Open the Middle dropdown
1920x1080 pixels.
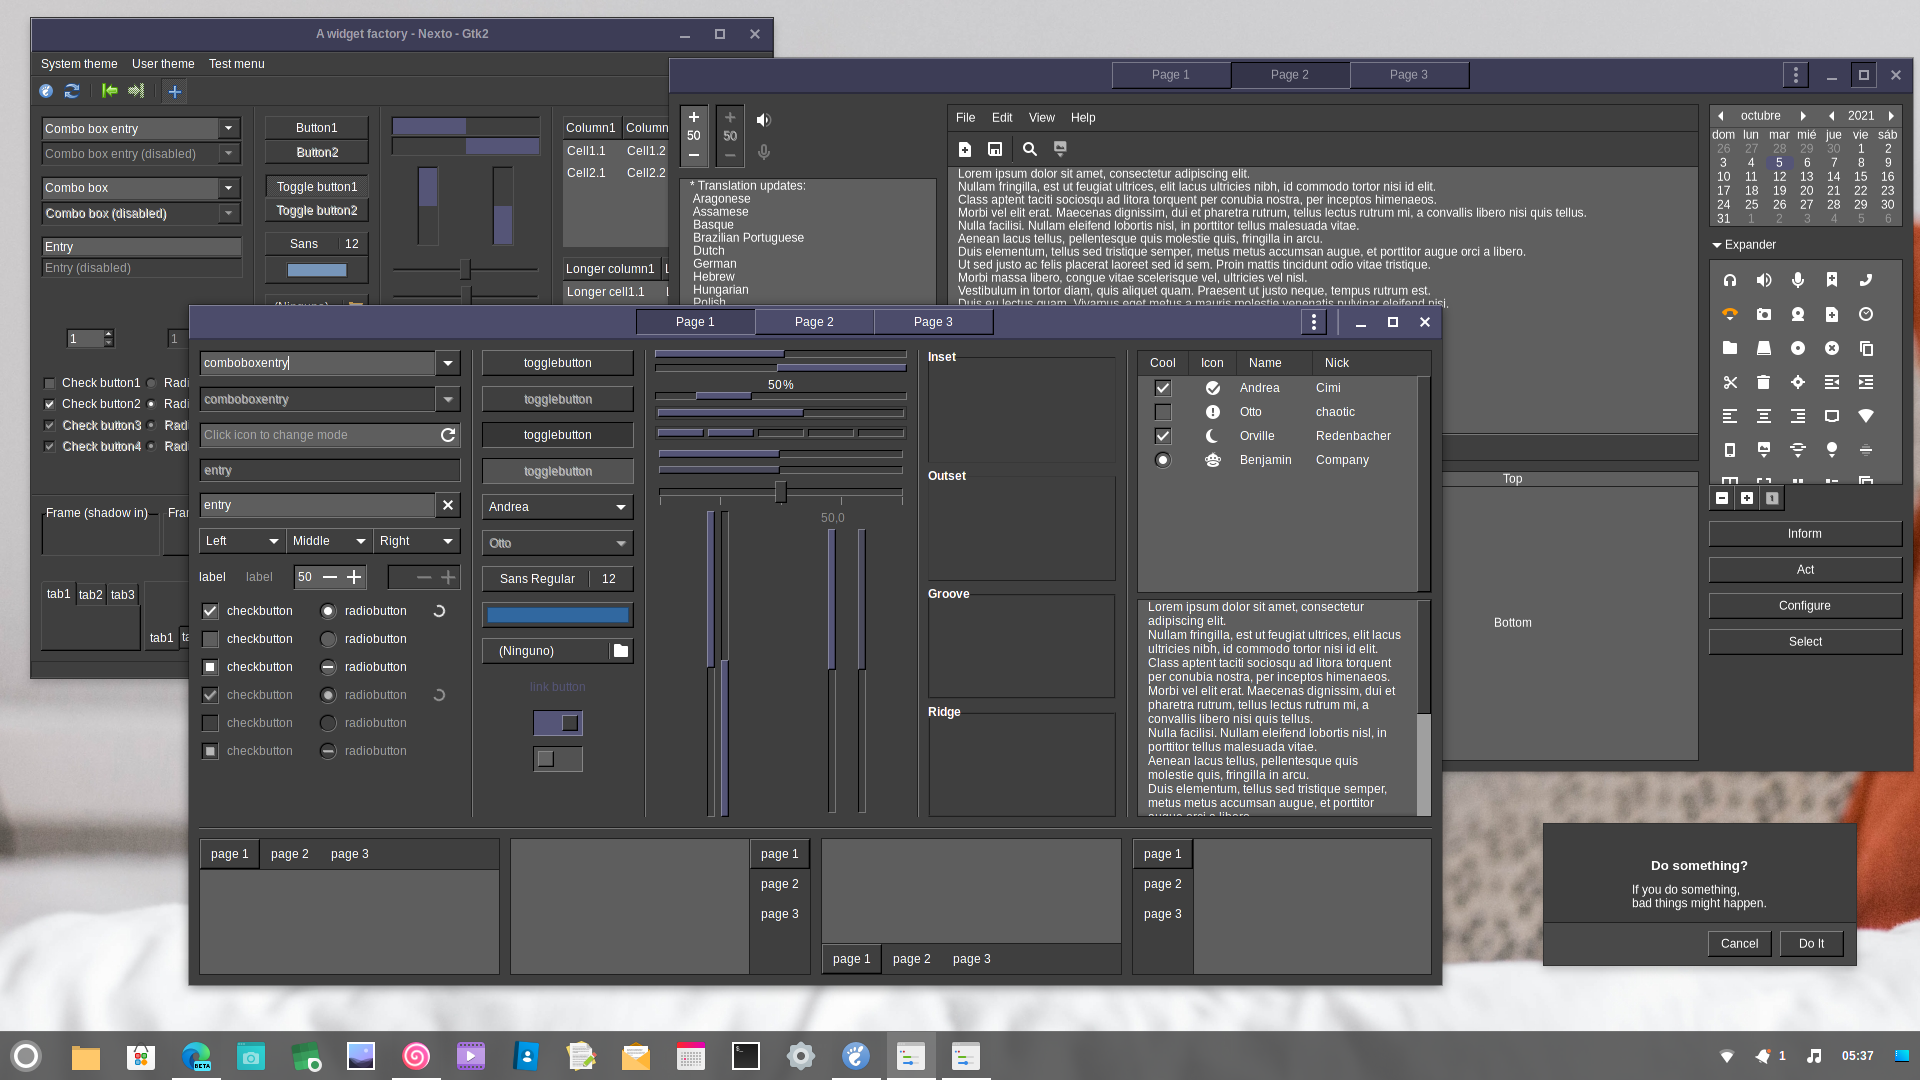tap(330, 541)
